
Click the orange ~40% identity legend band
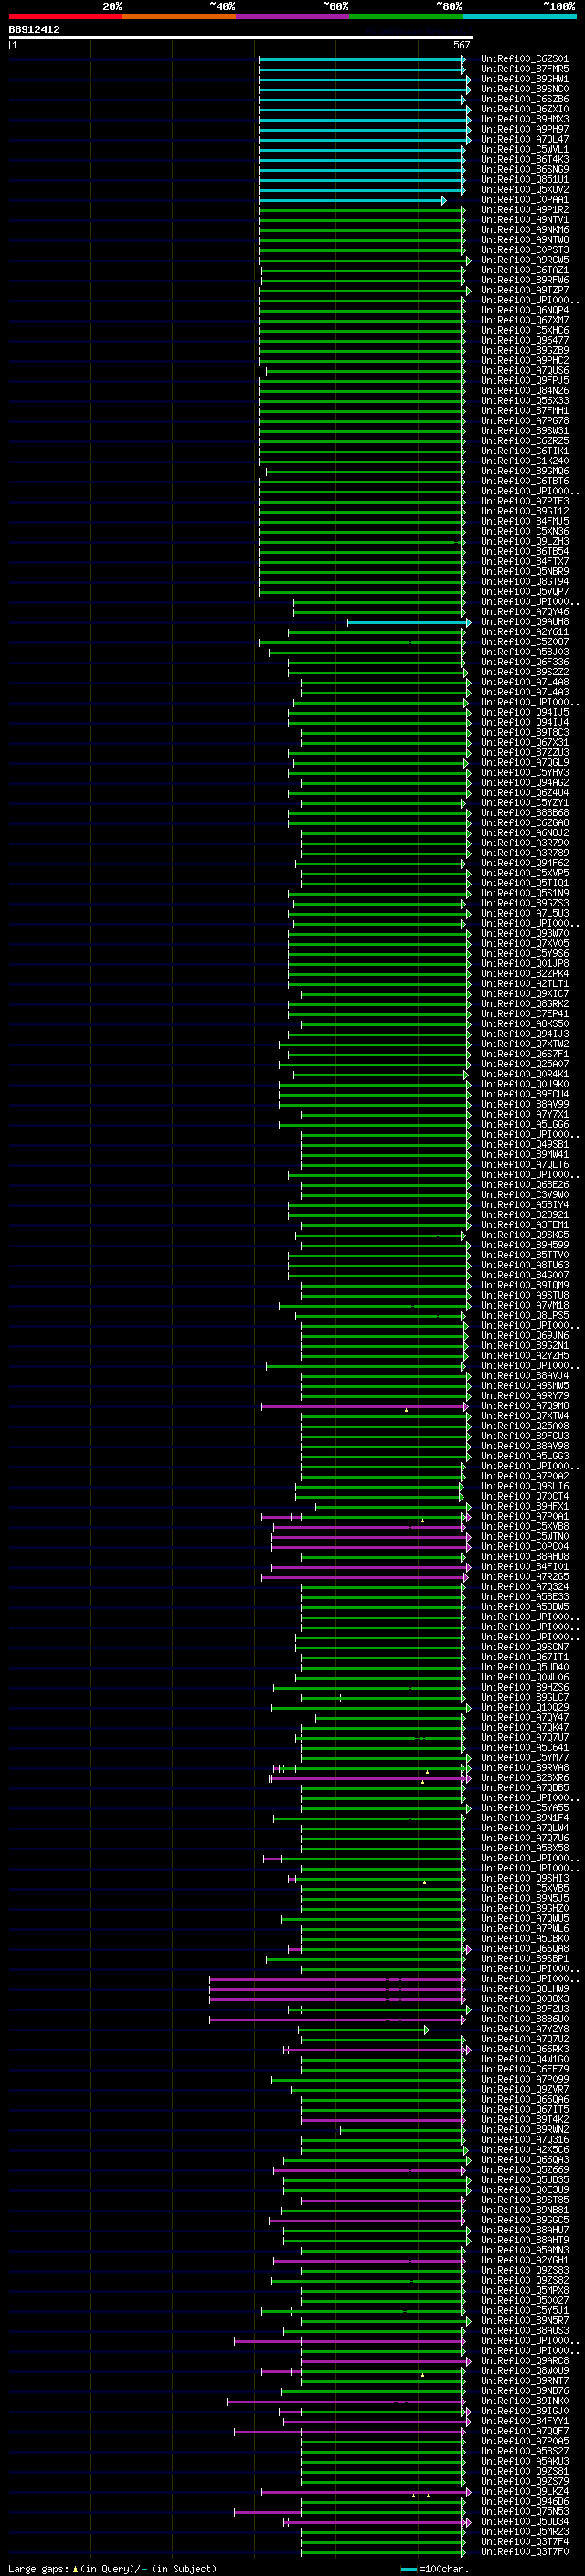coord(179,17)
